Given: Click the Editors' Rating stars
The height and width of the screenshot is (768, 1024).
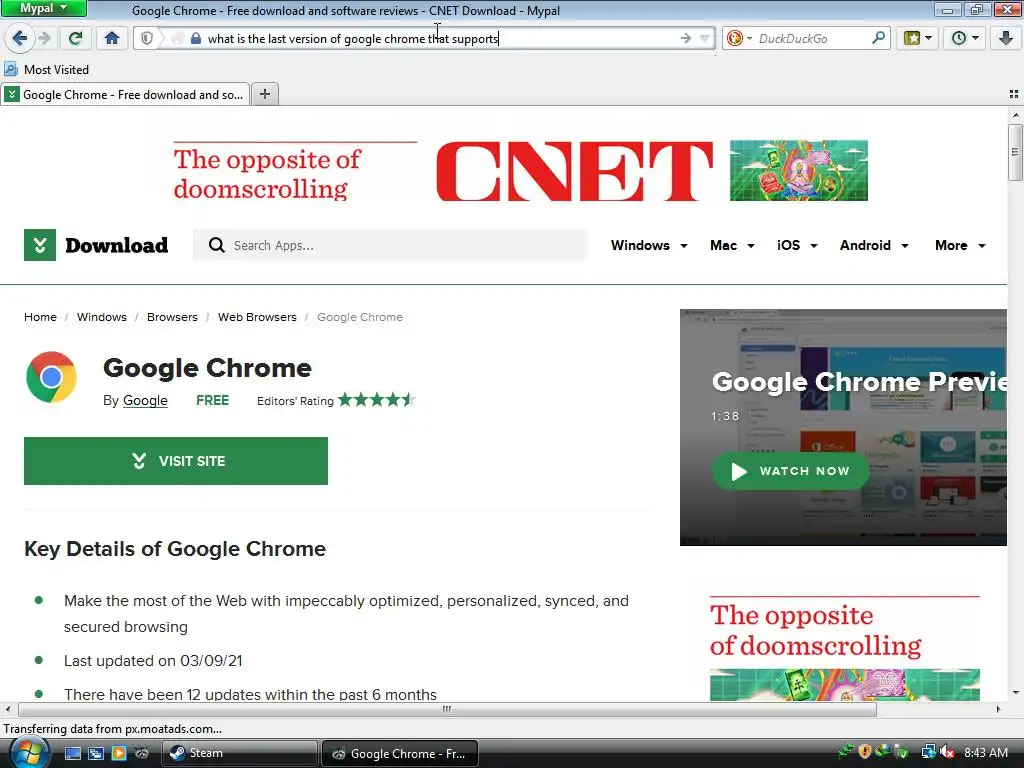Looking at the screenshot, I should (x=376, y=400).
